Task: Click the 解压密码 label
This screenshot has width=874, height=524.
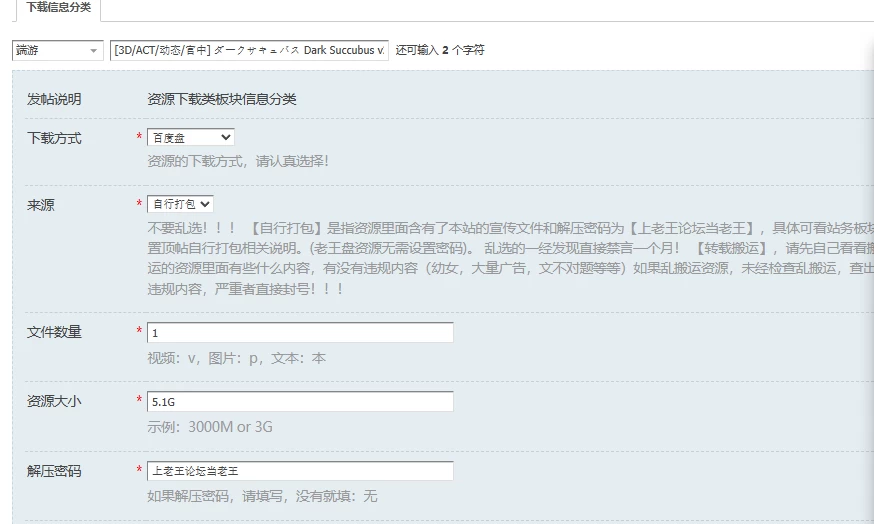Action: tap(54, 472)
